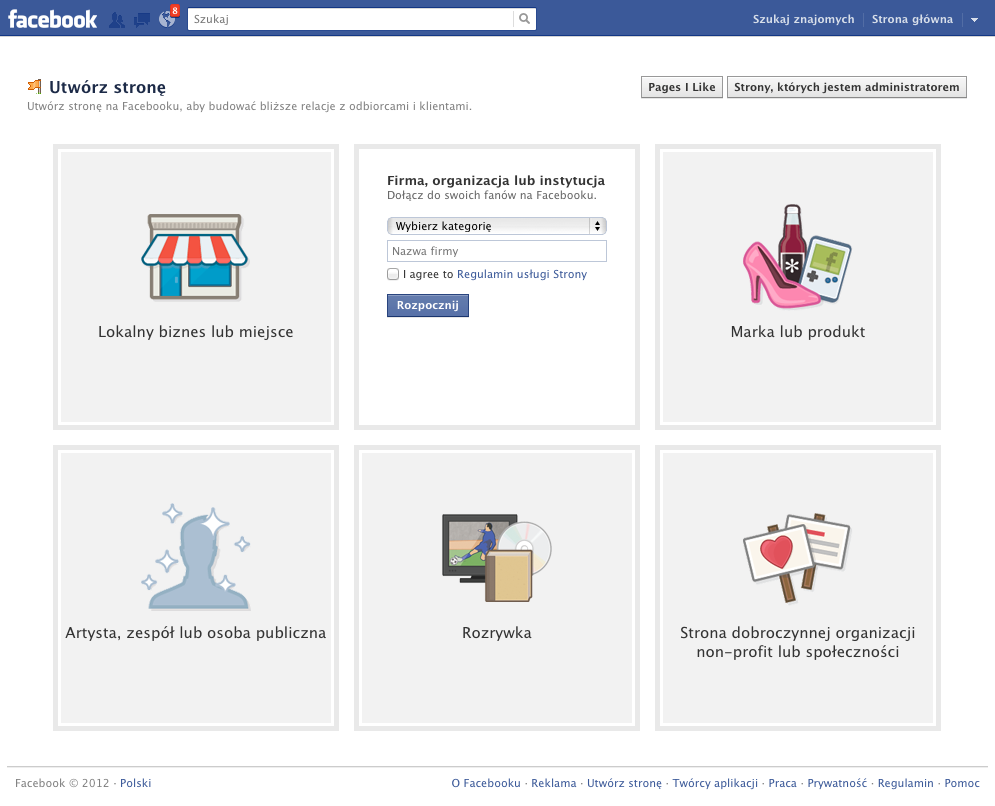Click the Firma, organizacja lub instytucja heading
Screen dimensions: 995x806
coord(496,181)
